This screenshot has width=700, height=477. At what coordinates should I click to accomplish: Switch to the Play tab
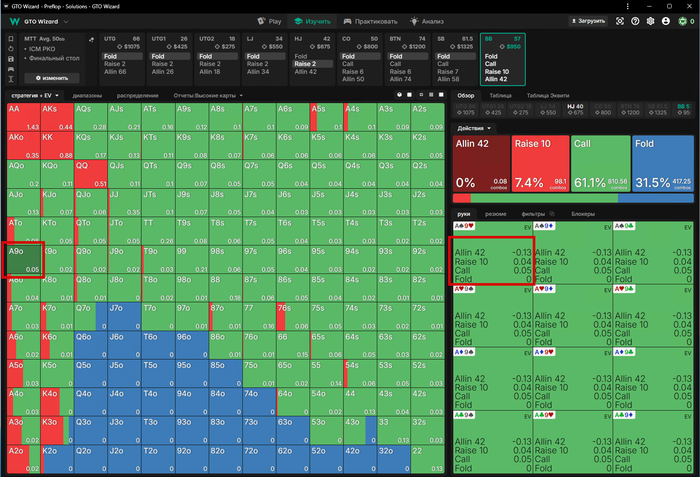click(269, 21)
